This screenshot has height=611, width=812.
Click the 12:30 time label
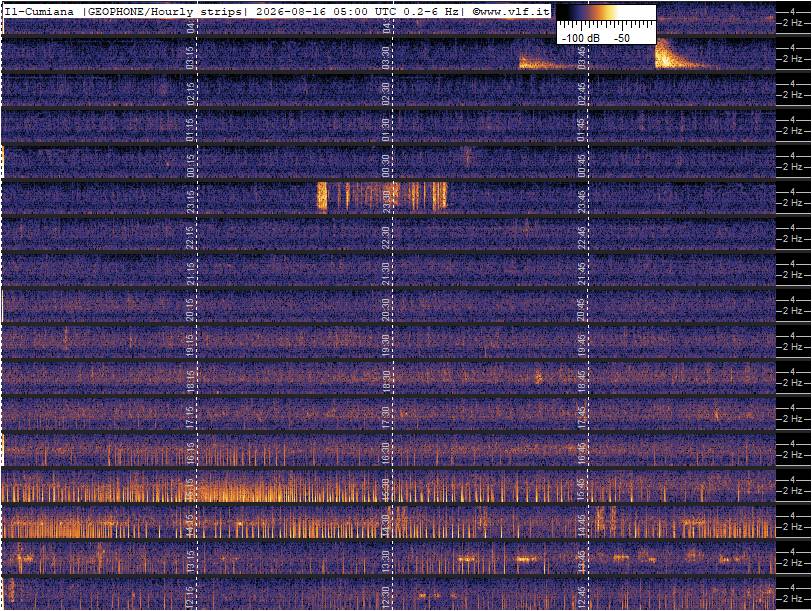click(x=386, y=598)
